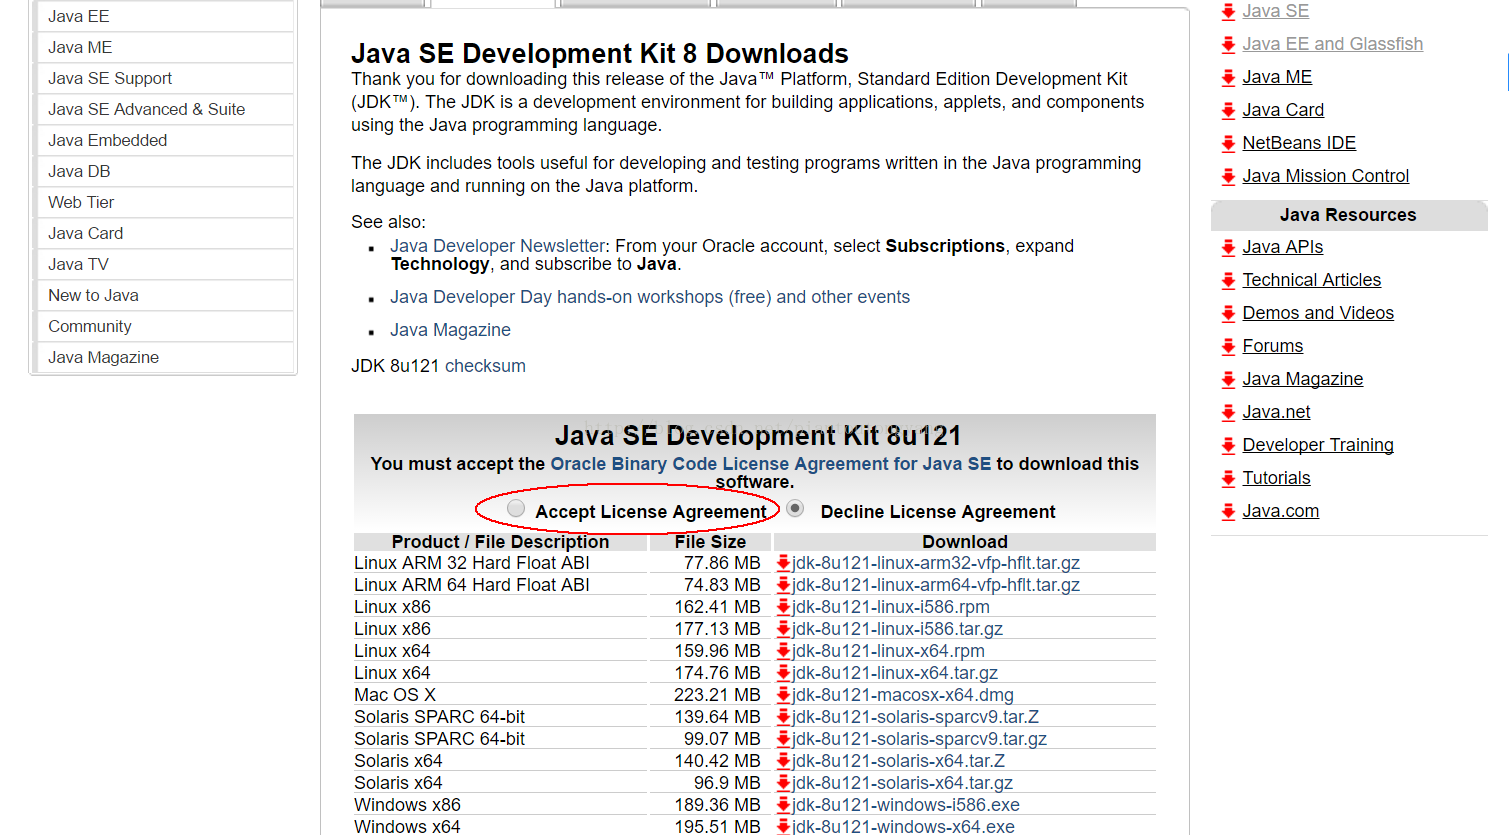Click download arrow icon beside jdk-8u121-linux-arm64-vfp-hflt.tar.gz

tap(783, 585)
